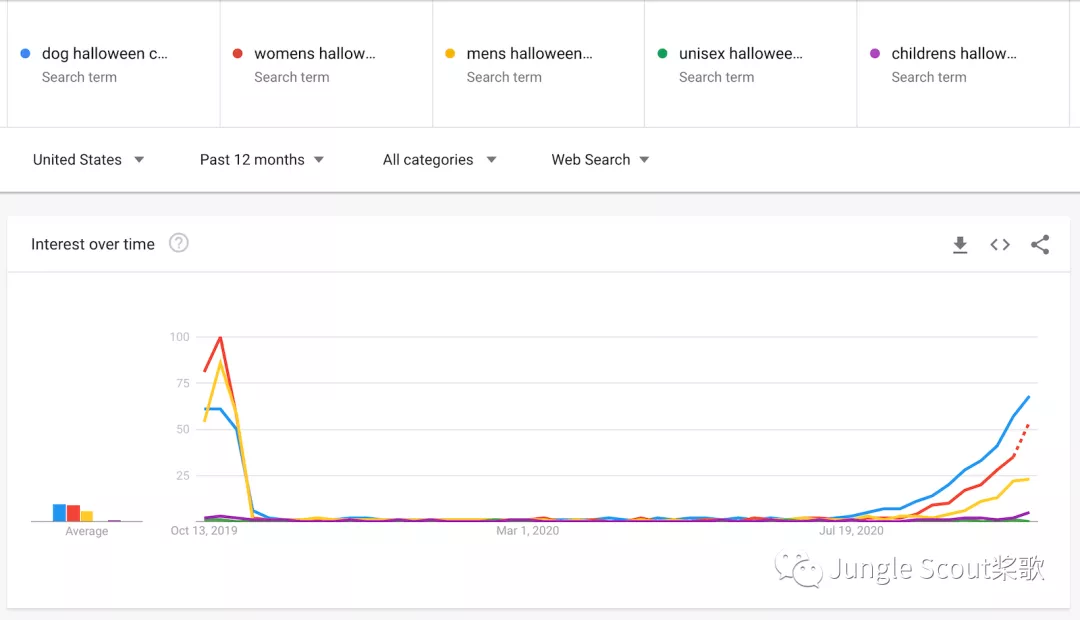Click green dot for unisex halloween term
Screen dimensions: 1080x620
pyautogui.click(x=662, y=54)
